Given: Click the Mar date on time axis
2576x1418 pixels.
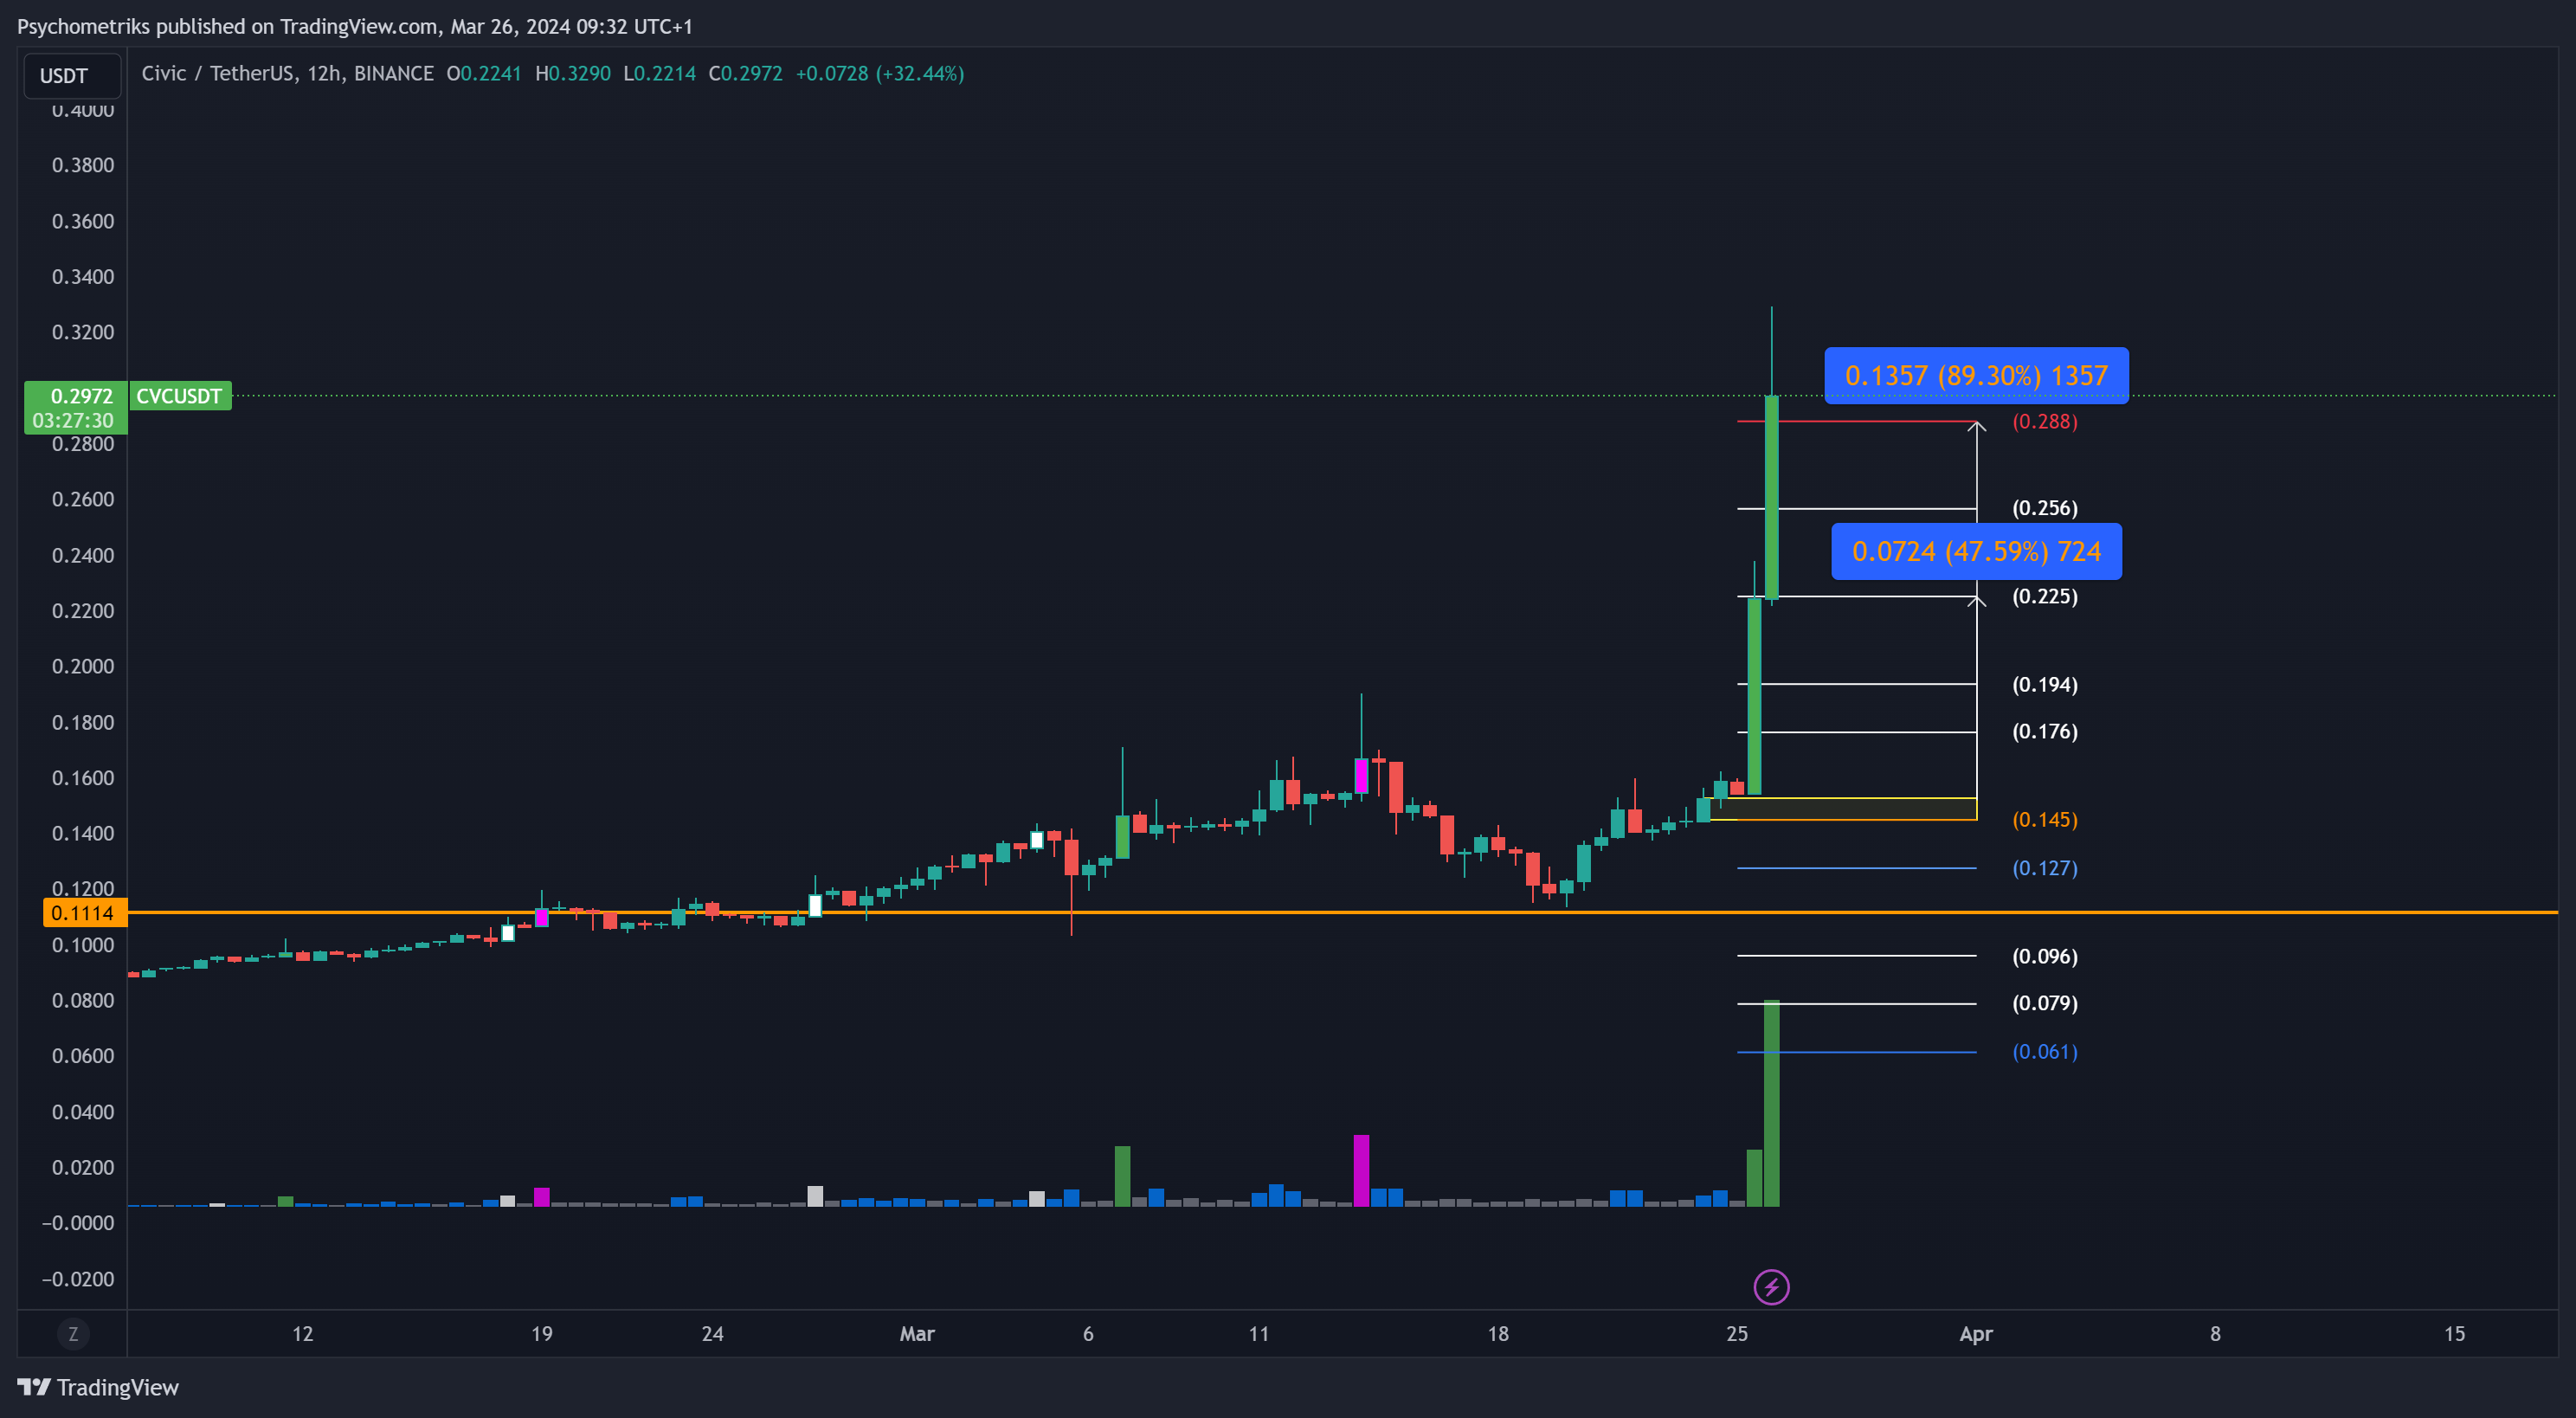Looking at the screenshot, I should click(917, 1333).
